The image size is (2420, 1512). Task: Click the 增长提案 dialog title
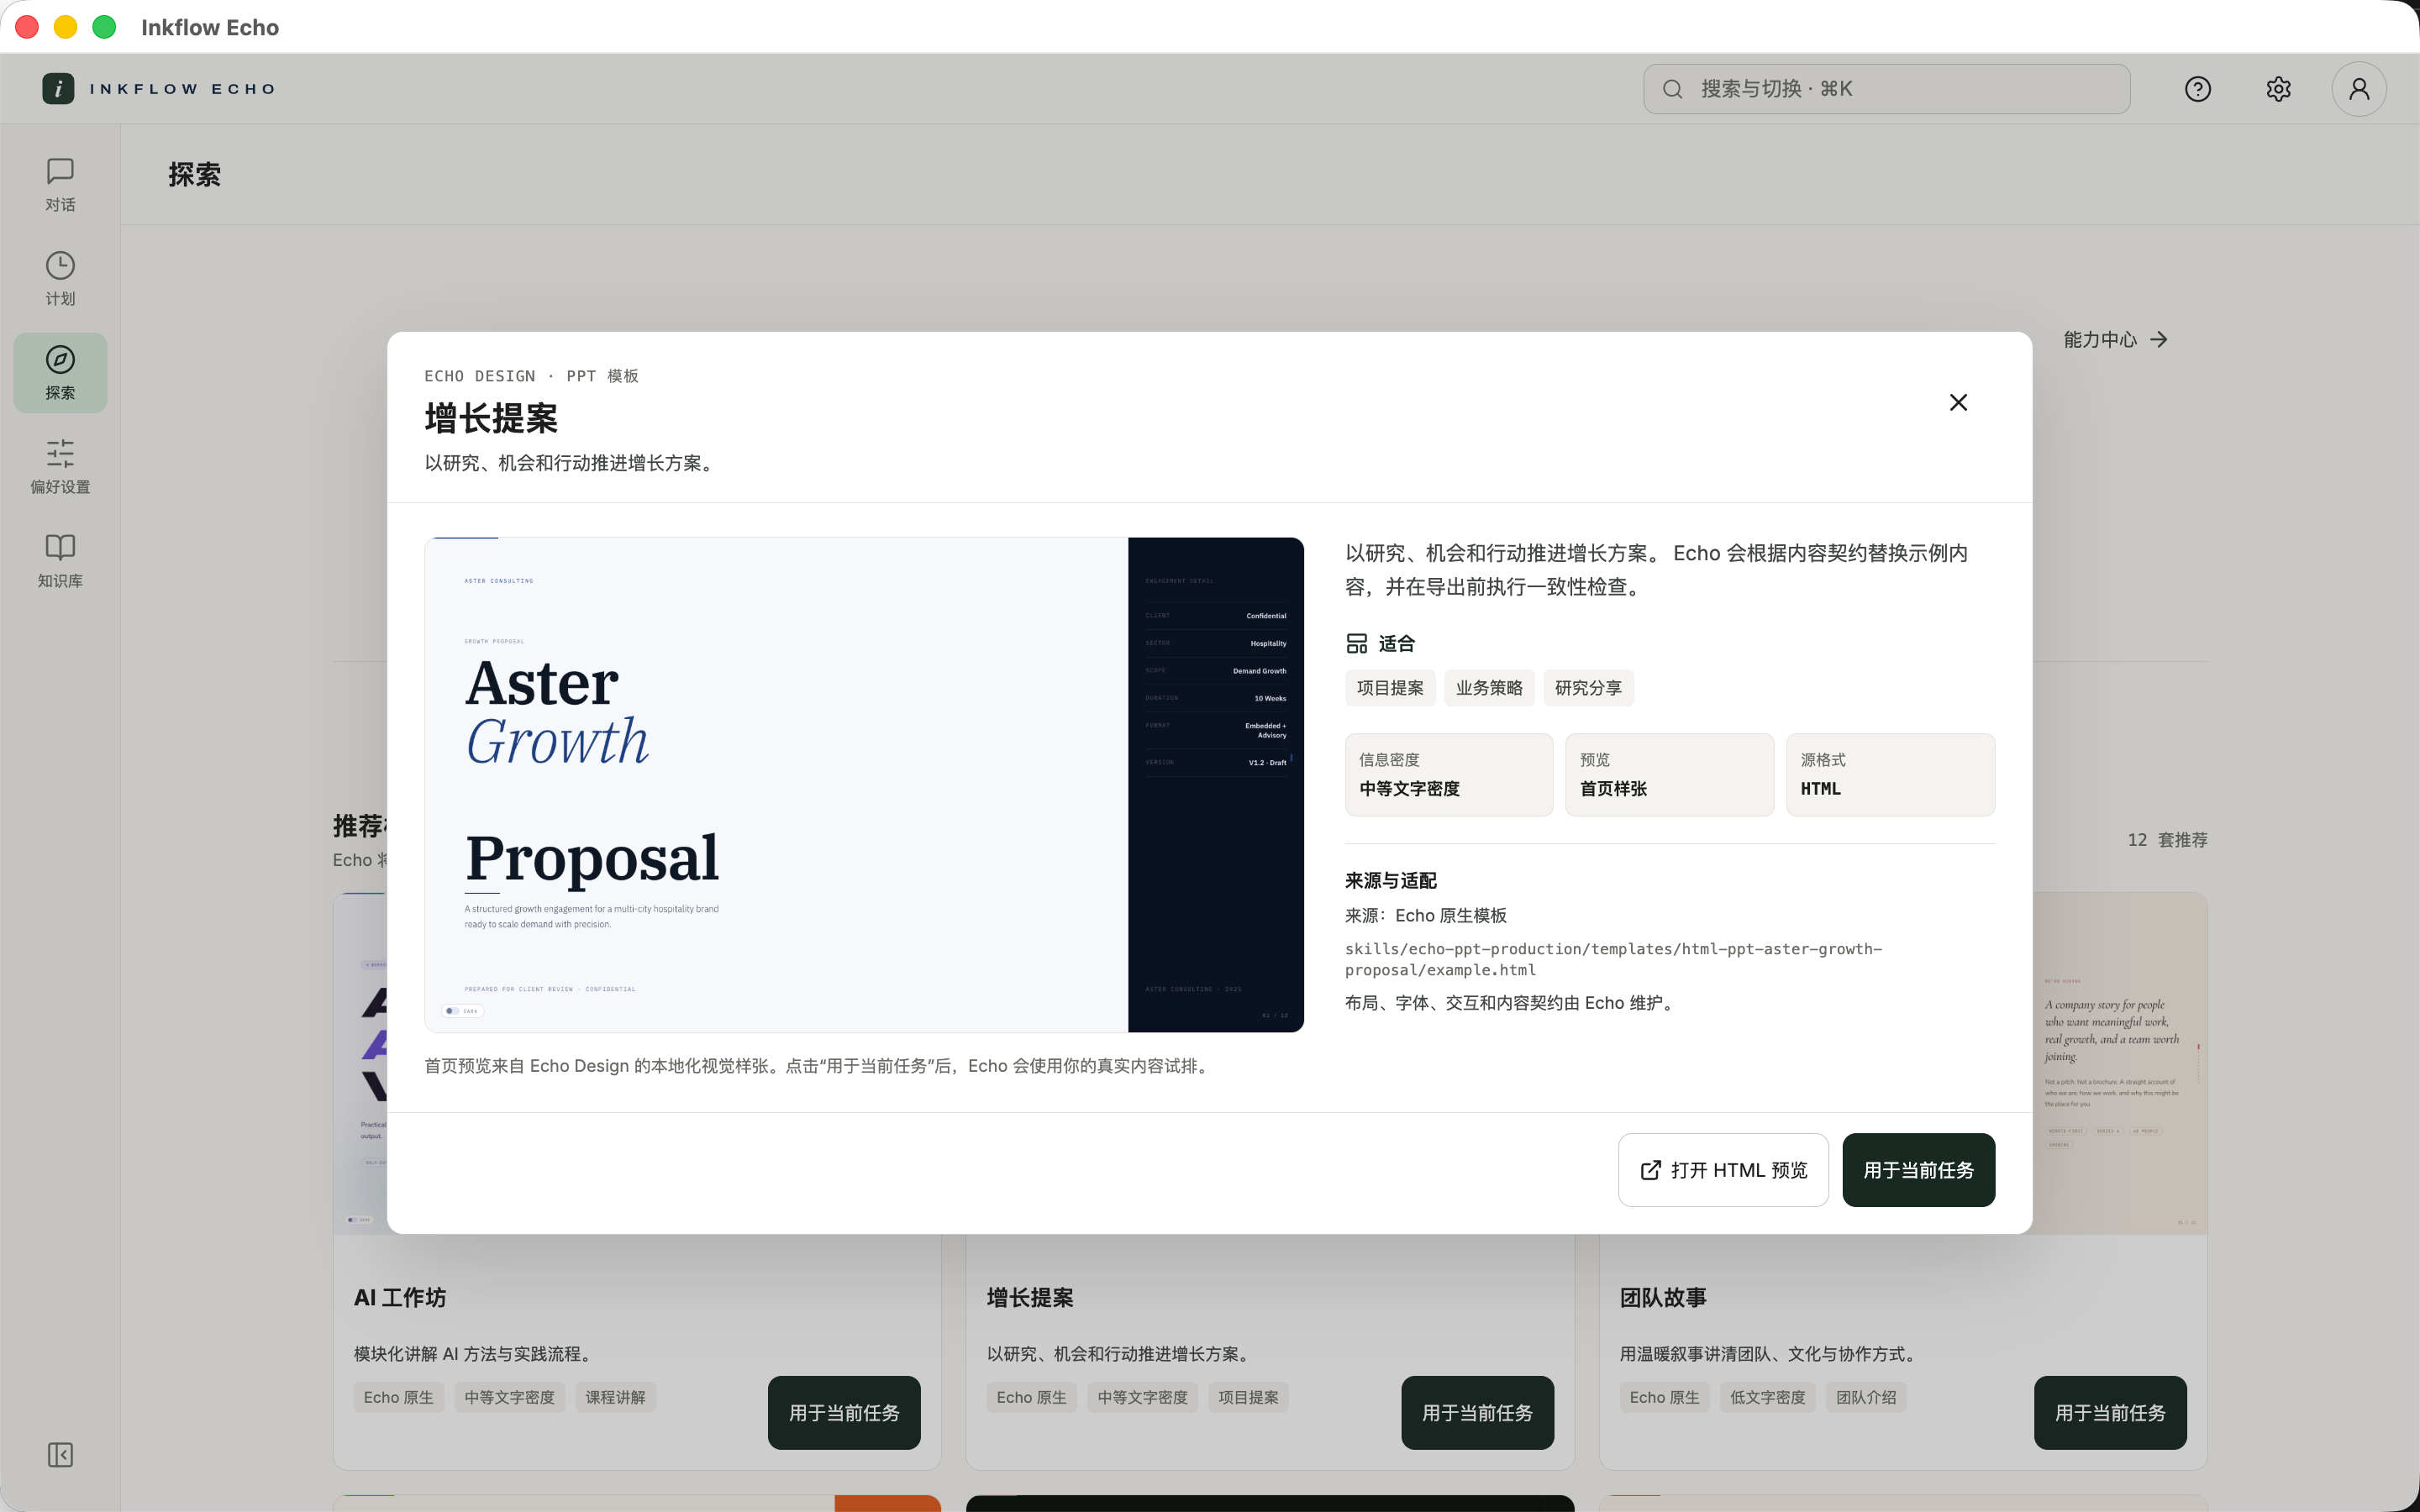pos(491,418)
